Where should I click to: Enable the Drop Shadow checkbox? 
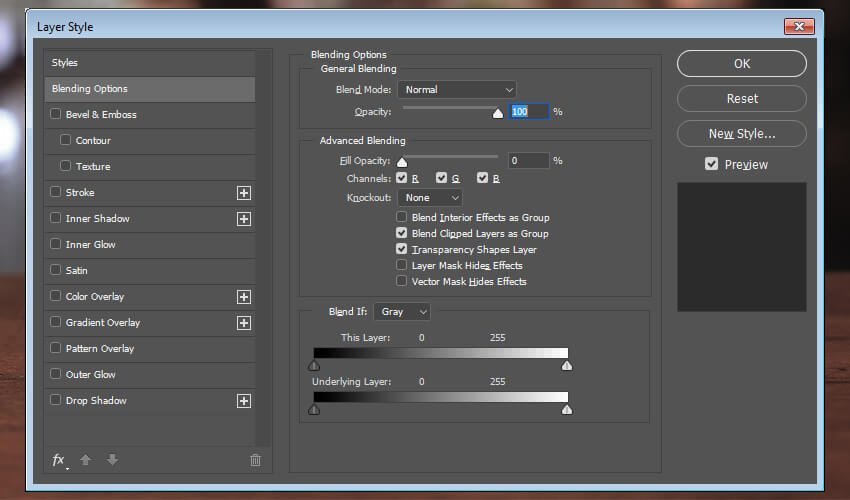[x=55, y=400]
